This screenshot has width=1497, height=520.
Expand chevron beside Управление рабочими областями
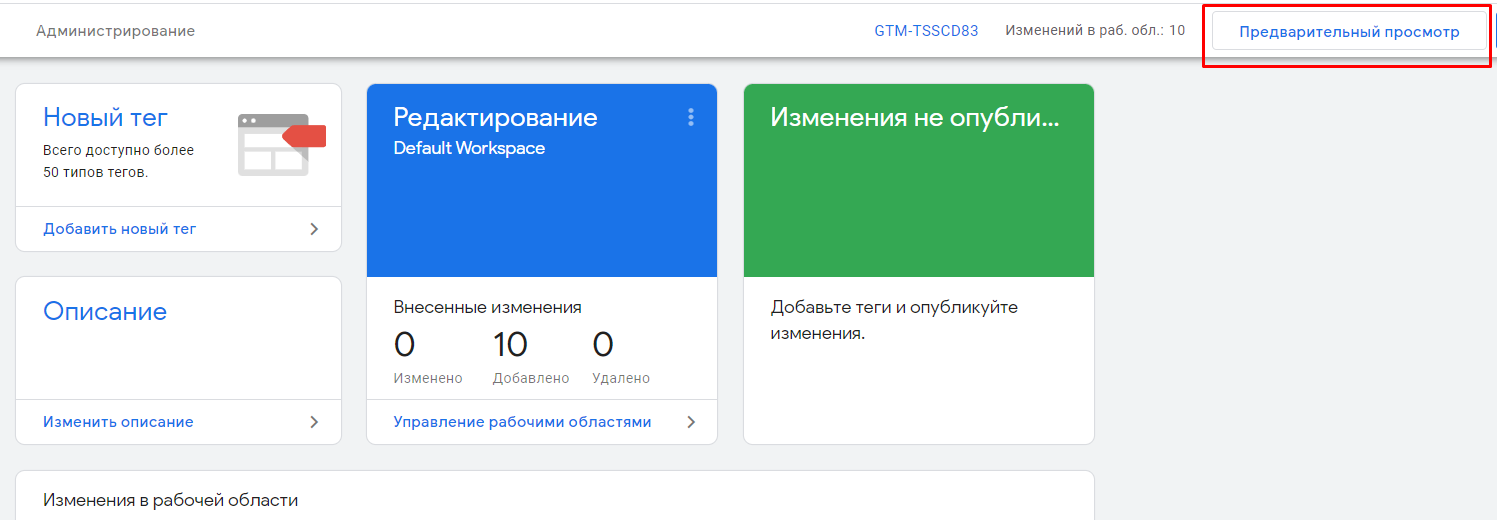tap(690, 422)
